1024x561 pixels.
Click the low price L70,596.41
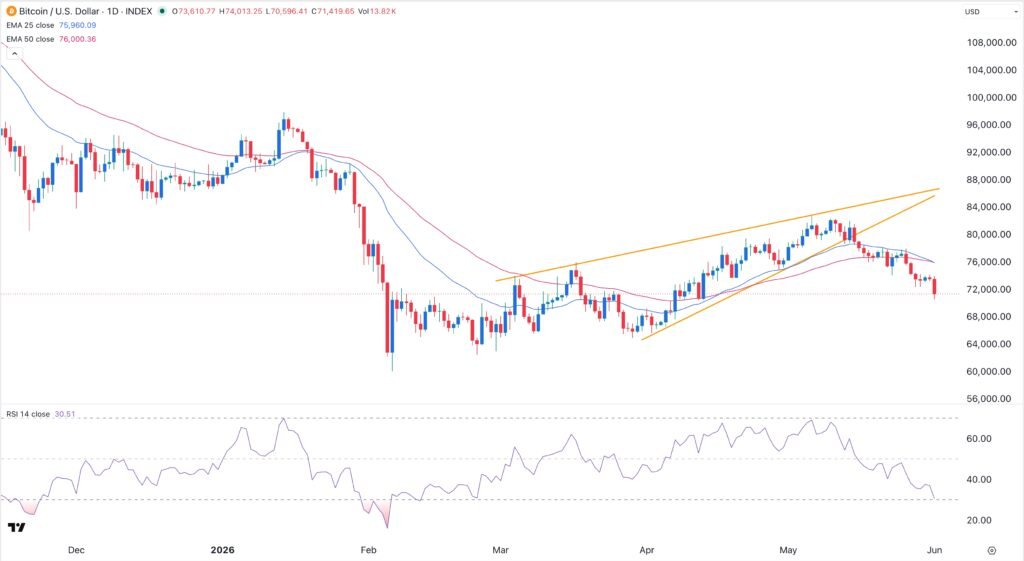pos(287,11)
